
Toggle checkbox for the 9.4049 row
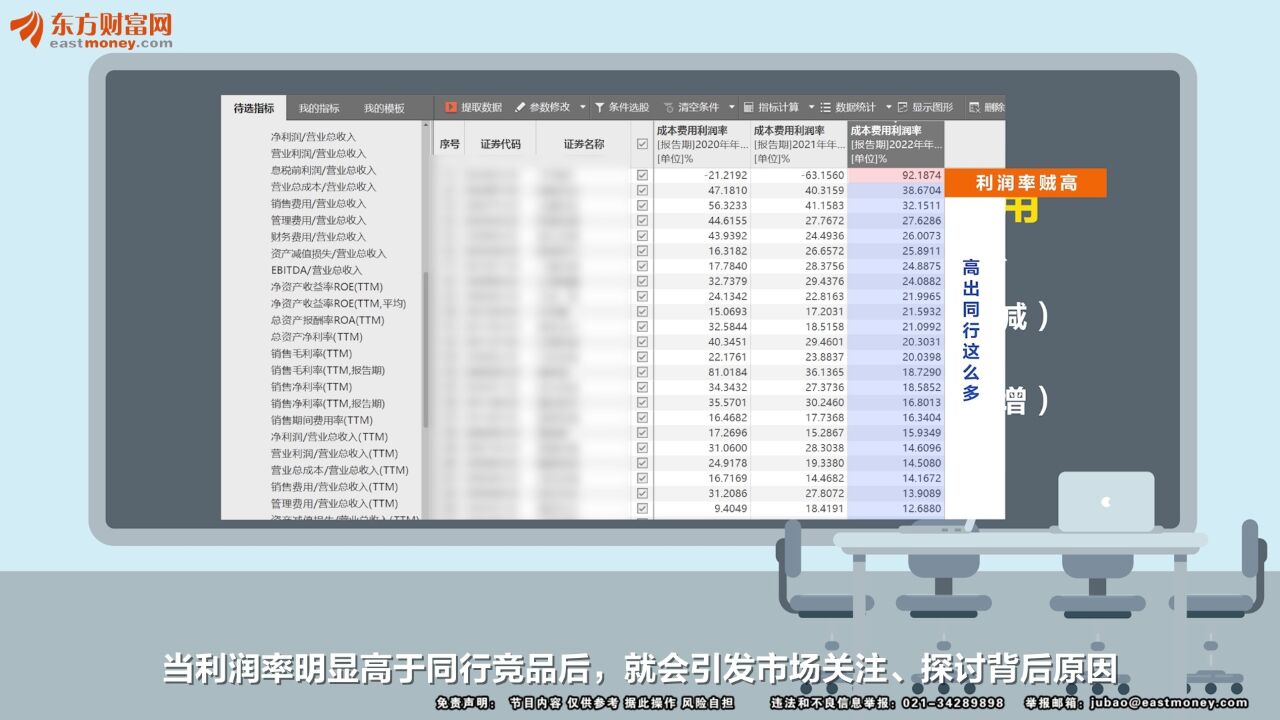point(642,508)
